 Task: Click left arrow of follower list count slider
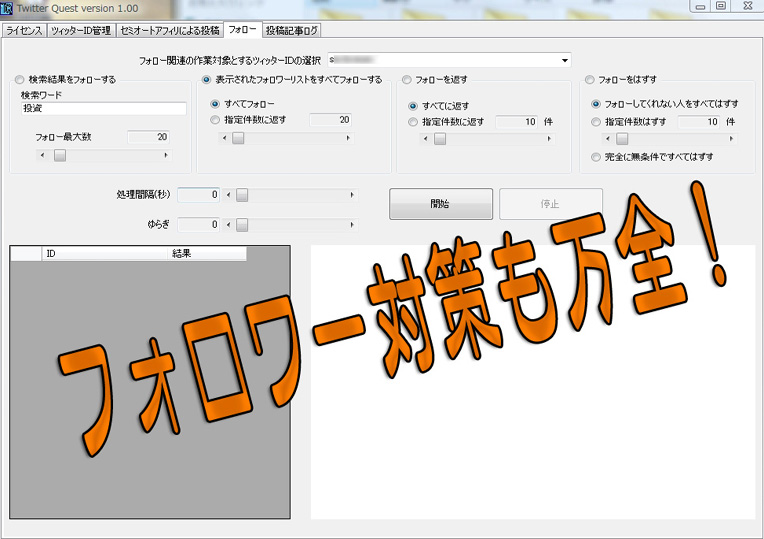224,138
